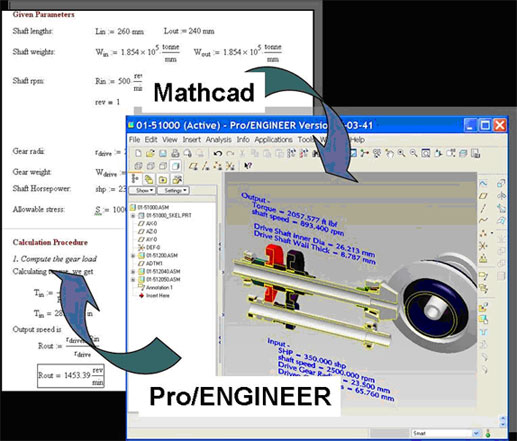
Task: Toggle datum points display icon
Action: [x=217, y=166]
